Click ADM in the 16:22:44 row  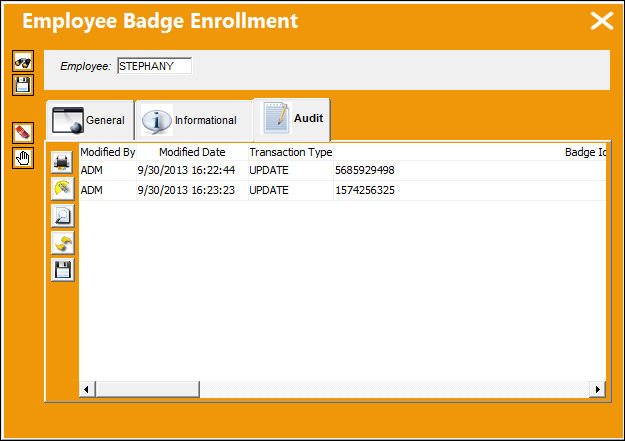pyautogui.click(x=92, y=170)
